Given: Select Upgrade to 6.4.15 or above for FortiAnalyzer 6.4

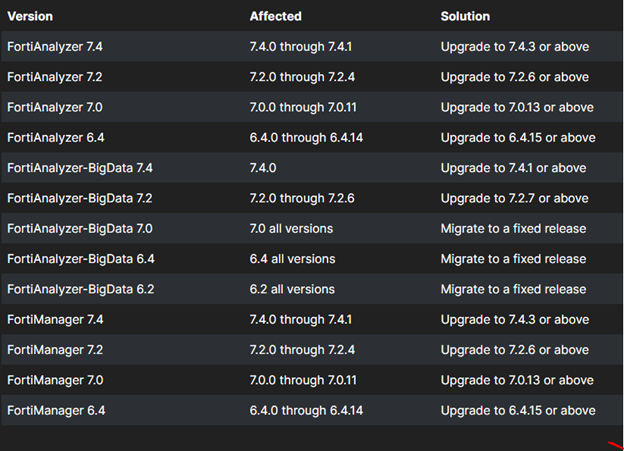Looking at the screenshot, I should (518, 138).
